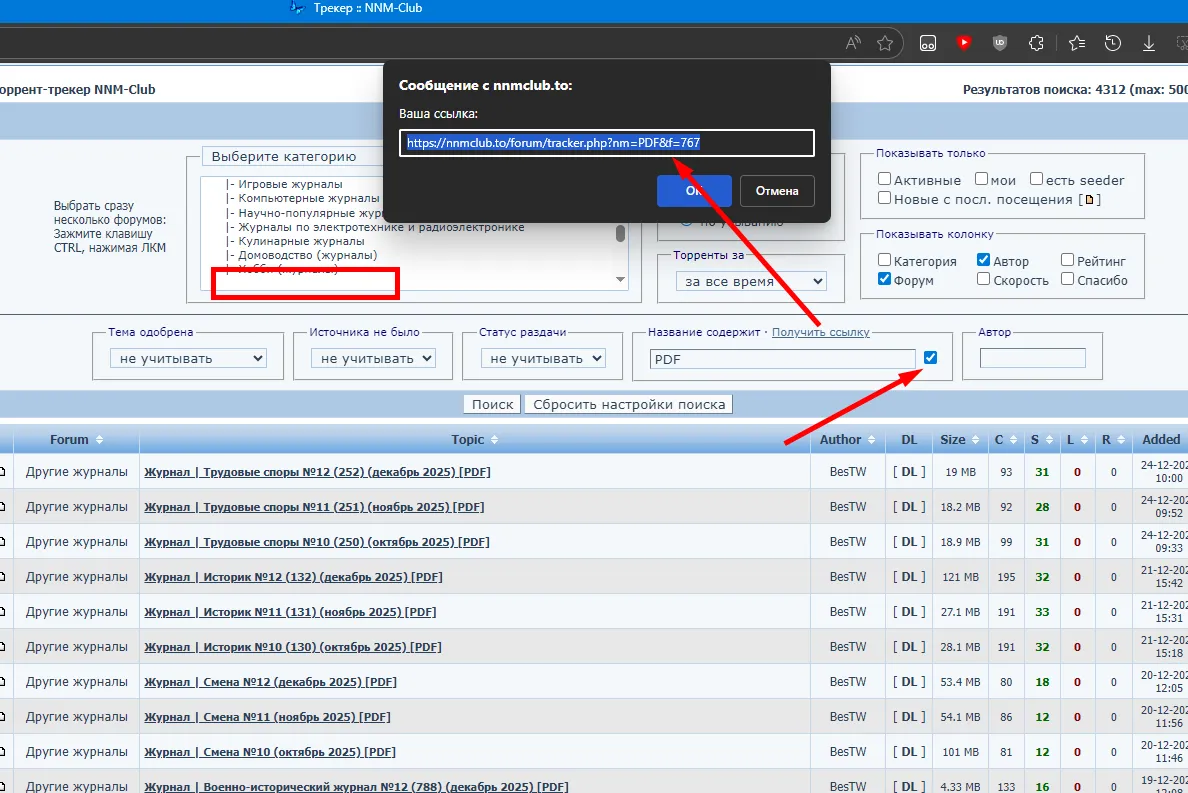Open browser History clock icon
1188x793 pixels.
point(1112,43)
